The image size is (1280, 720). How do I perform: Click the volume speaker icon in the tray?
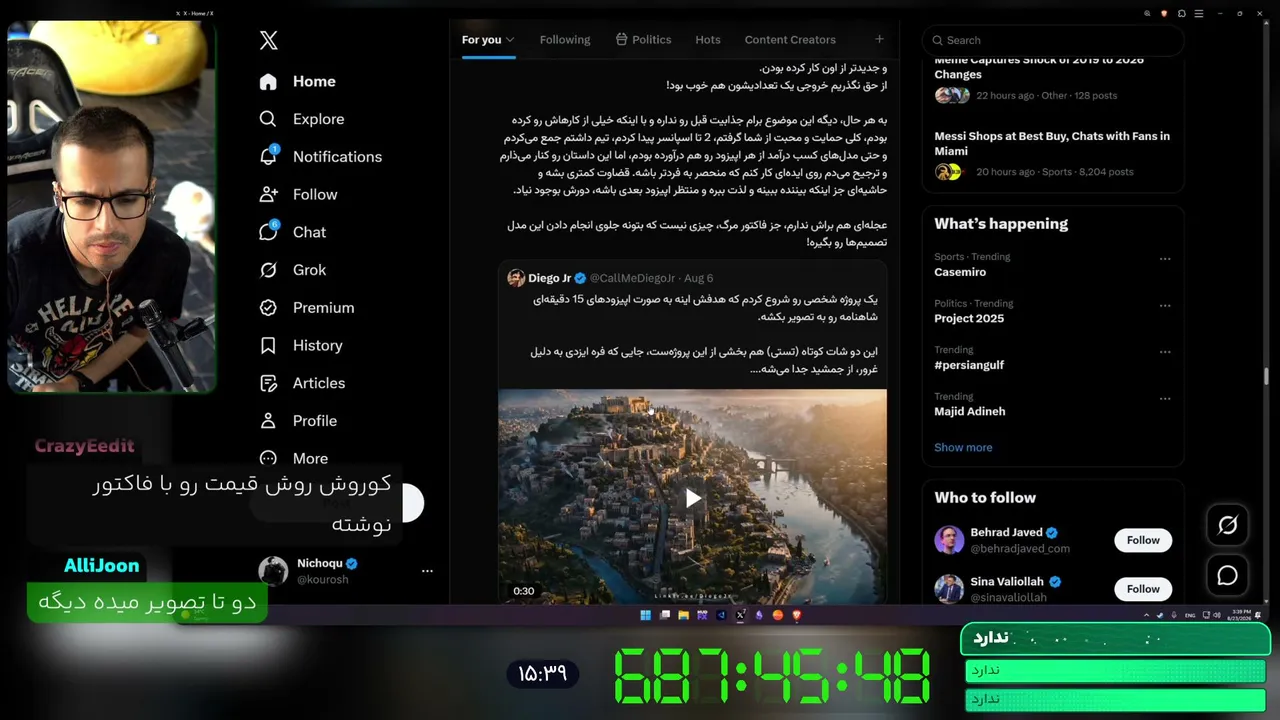(1217, 615)
